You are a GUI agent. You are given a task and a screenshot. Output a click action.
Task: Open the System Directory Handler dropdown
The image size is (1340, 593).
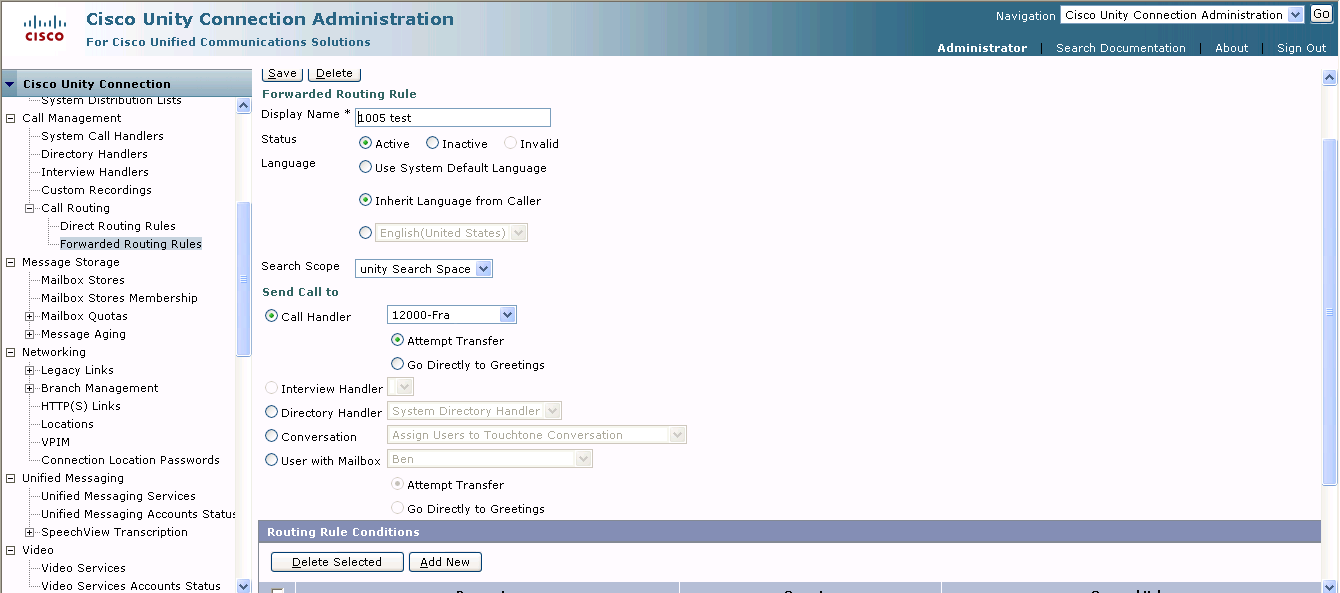(x=474, y=411)
